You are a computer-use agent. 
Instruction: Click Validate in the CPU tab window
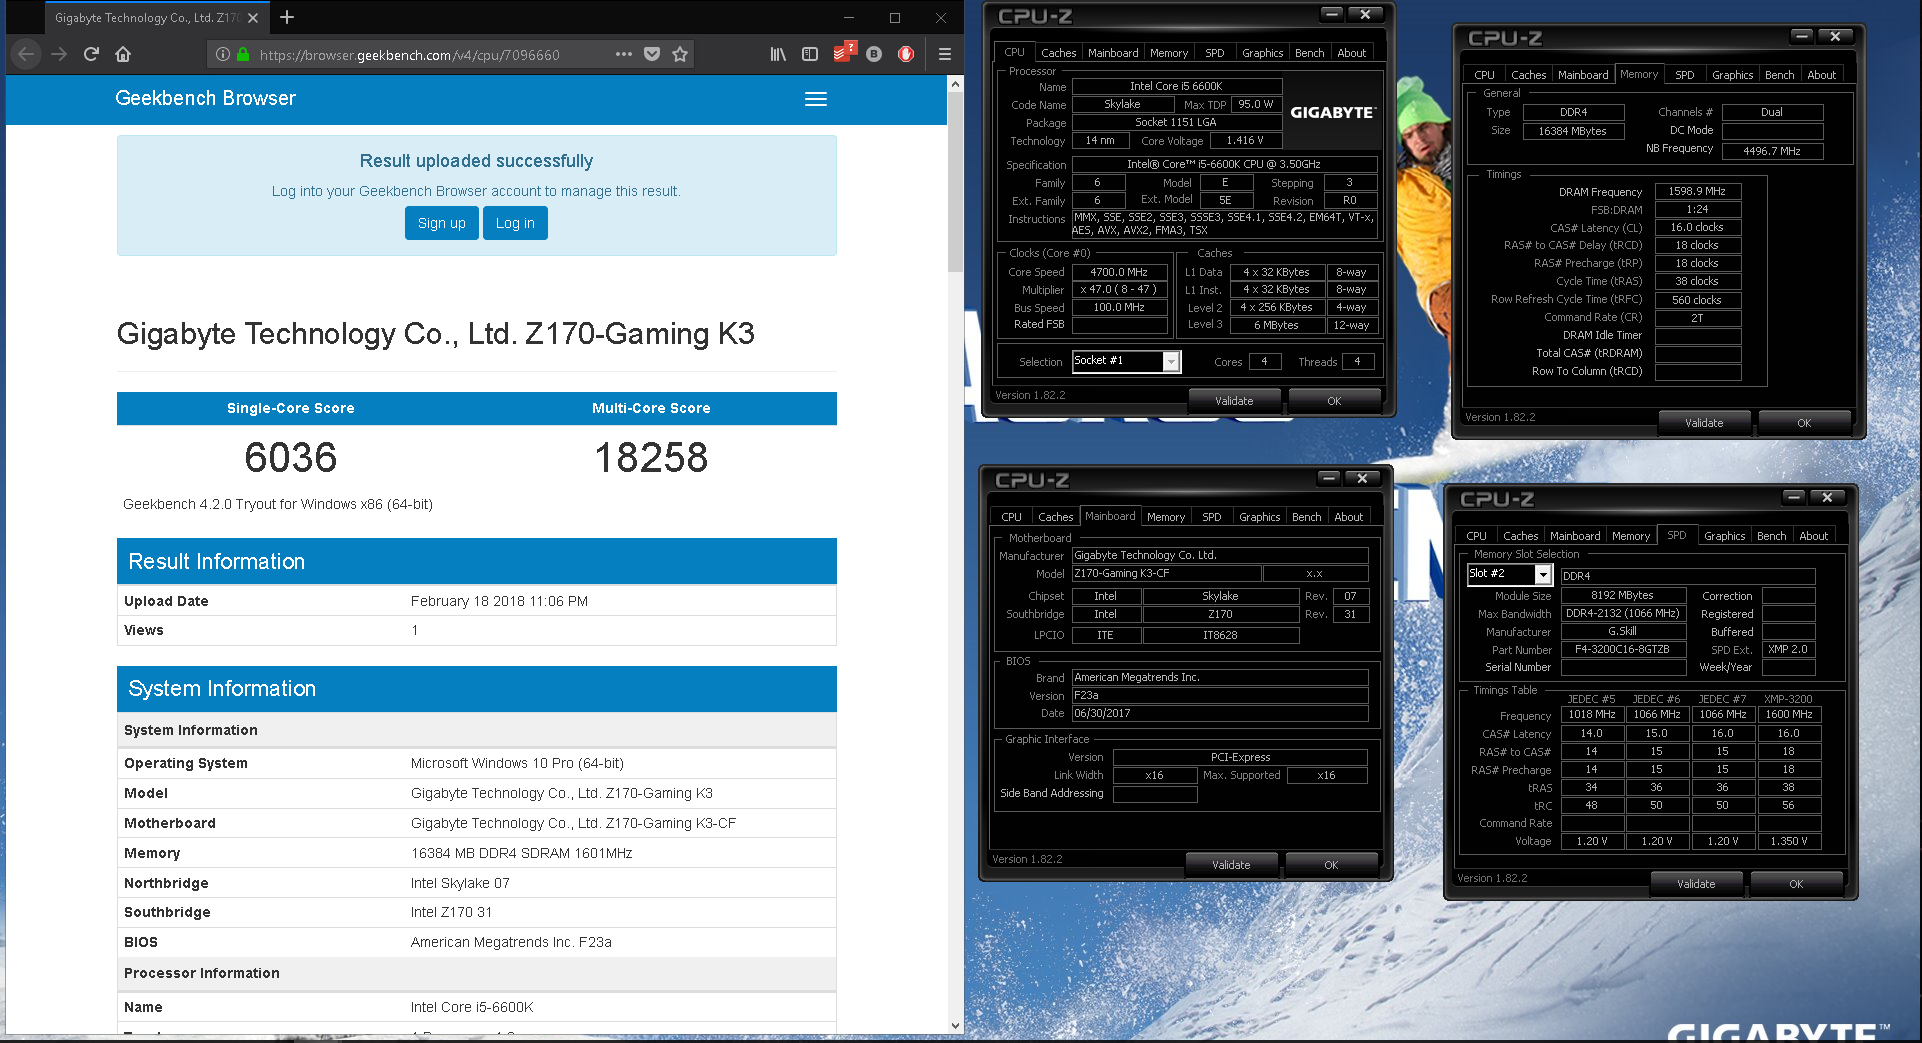pyautogui.click(x=1234, y=401)
